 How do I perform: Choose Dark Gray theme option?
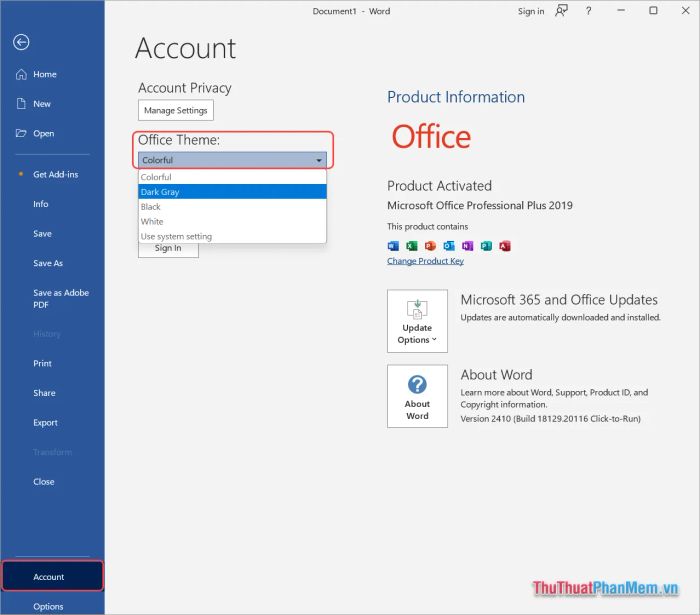tap(232, 192)
